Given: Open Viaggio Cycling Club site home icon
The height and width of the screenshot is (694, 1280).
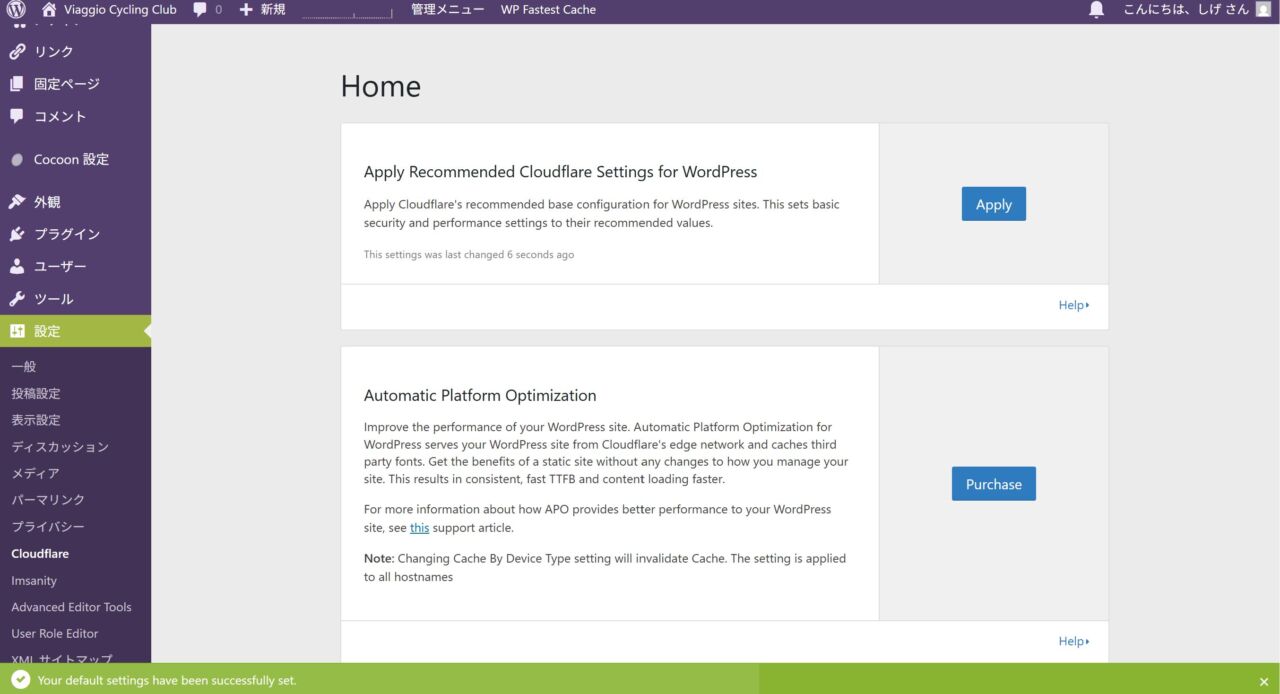Looking at the screenshot, I should 49,10.
